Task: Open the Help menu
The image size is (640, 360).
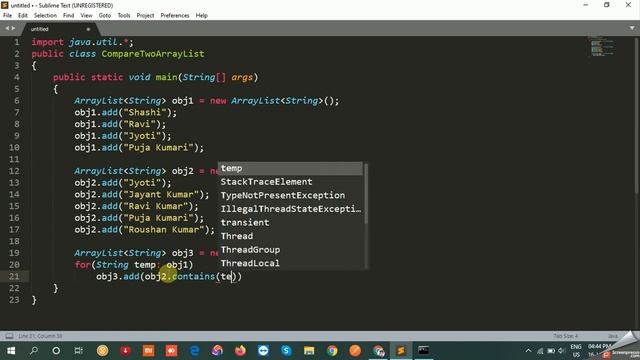Action: tap(202, 16)
